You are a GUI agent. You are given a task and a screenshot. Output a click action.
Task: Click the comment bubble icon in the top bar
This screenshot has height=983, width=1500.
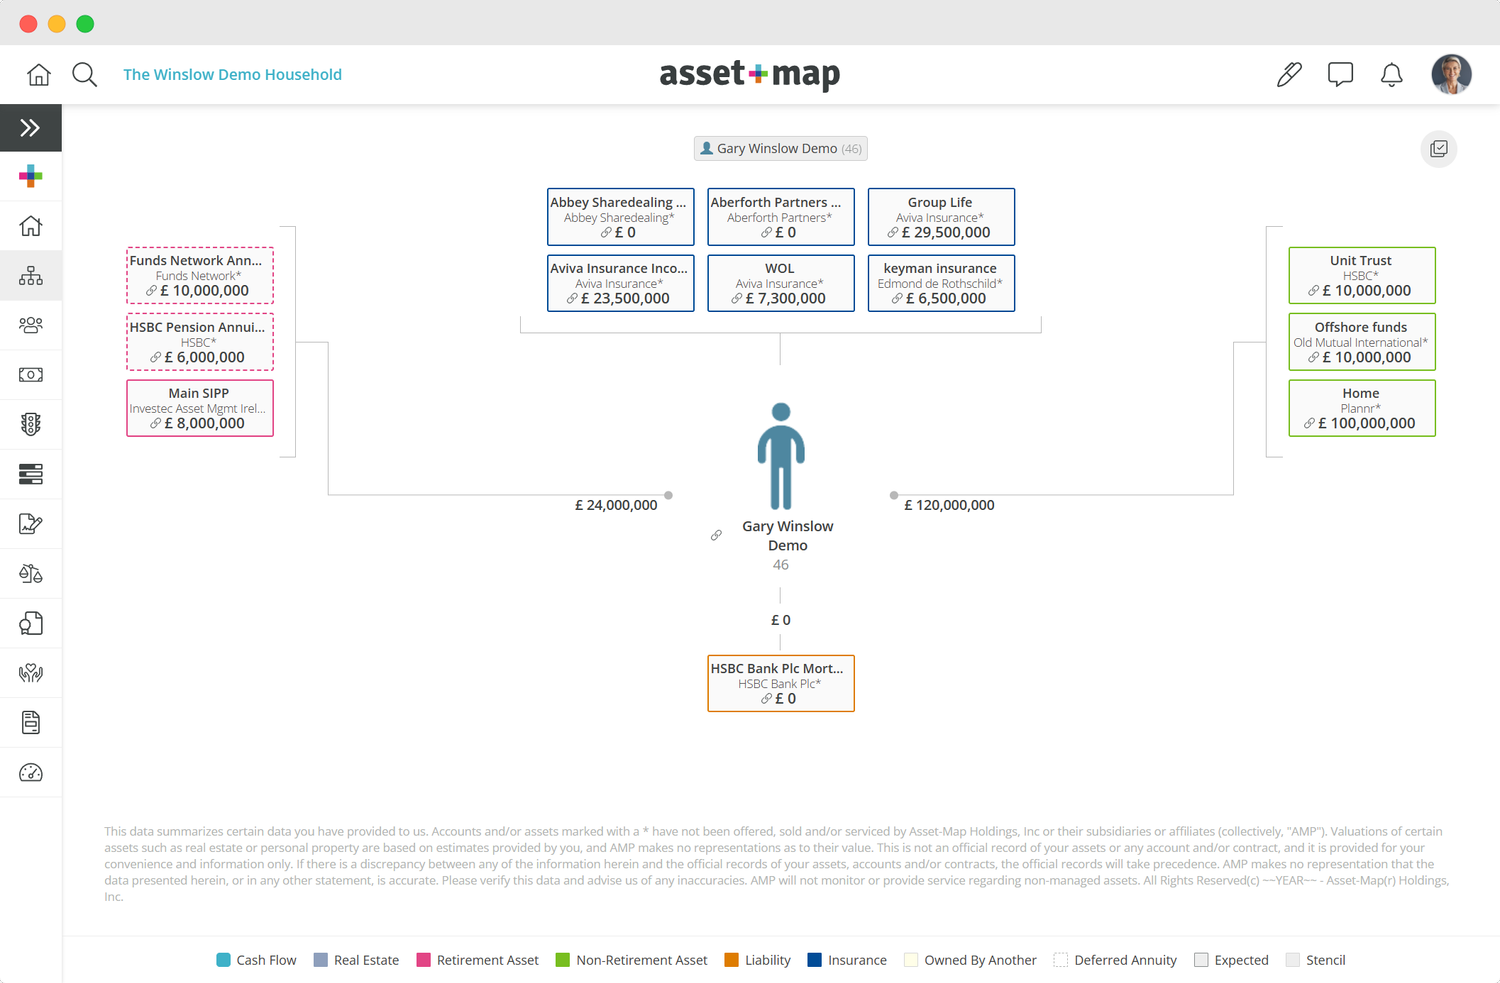(x=1340, y=74)
